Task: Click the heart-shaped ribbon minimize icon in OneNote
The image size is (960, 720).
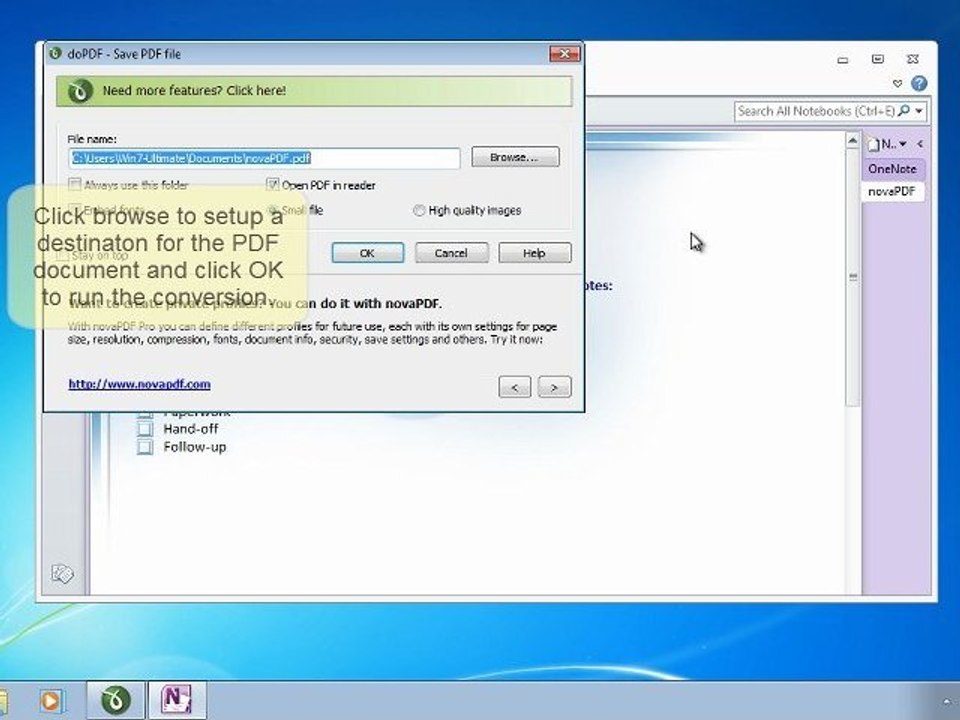Action: [897, 83]
